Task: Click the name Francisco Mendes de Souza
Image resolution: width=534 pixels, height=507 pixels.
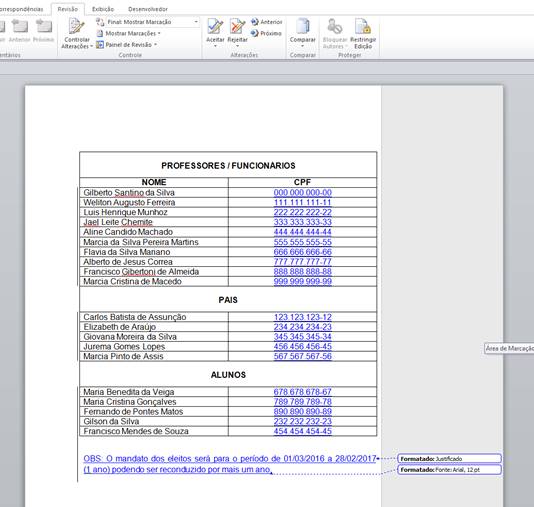Action: 136,431
